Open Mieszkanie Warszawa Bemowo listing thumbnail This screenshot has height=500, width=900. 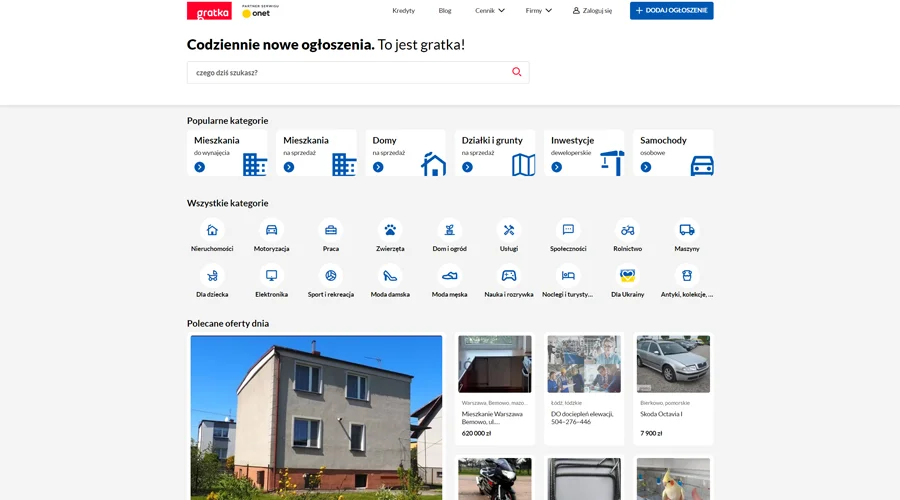click(495, 364)
